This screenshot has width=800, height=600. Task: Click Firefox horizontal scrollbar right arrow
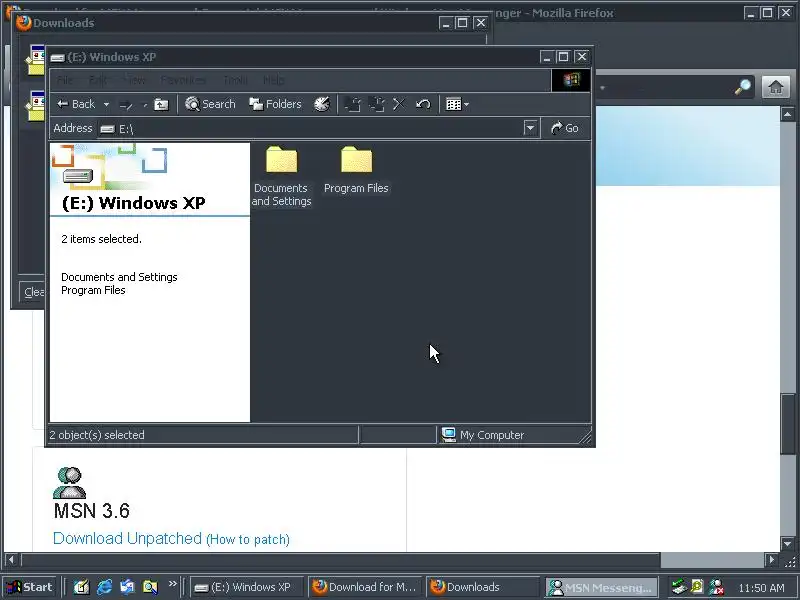(x=772, y=560)
